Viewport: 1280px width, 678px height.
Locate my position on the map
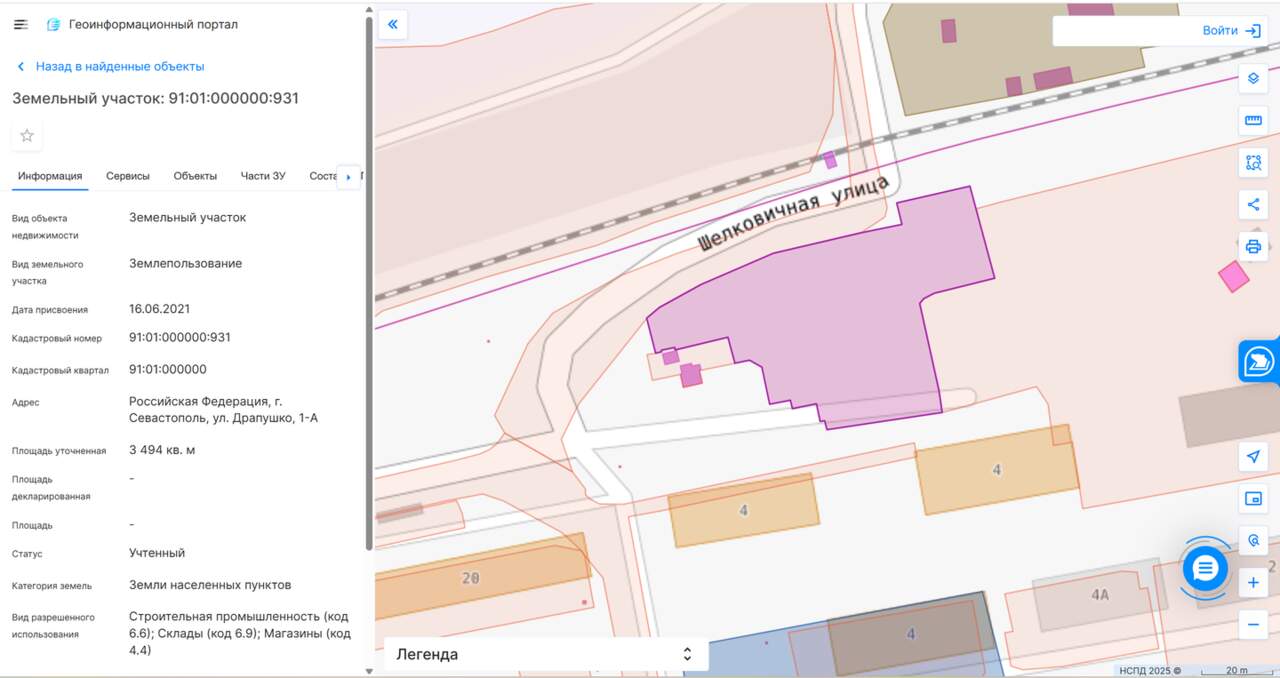pyautogui.click(x=1253, y=457)
